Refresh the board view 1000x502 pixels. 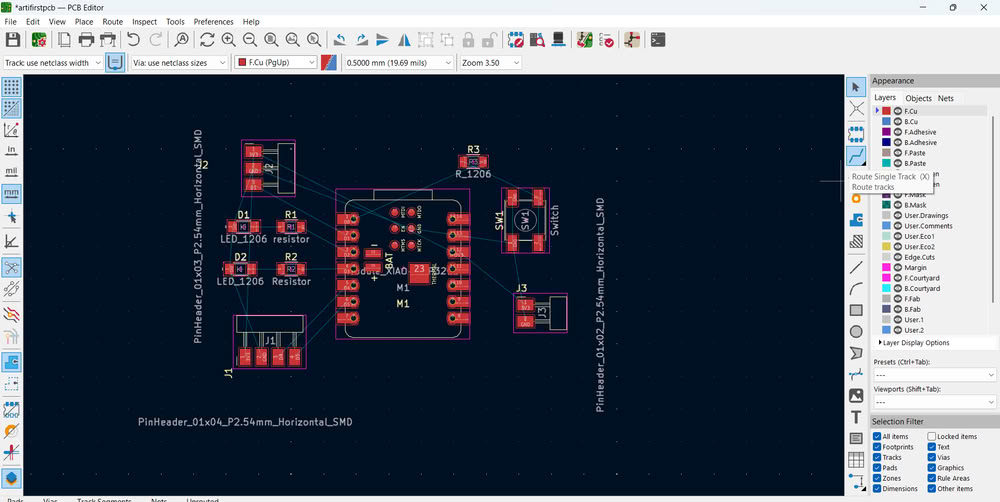click(207, 40)
